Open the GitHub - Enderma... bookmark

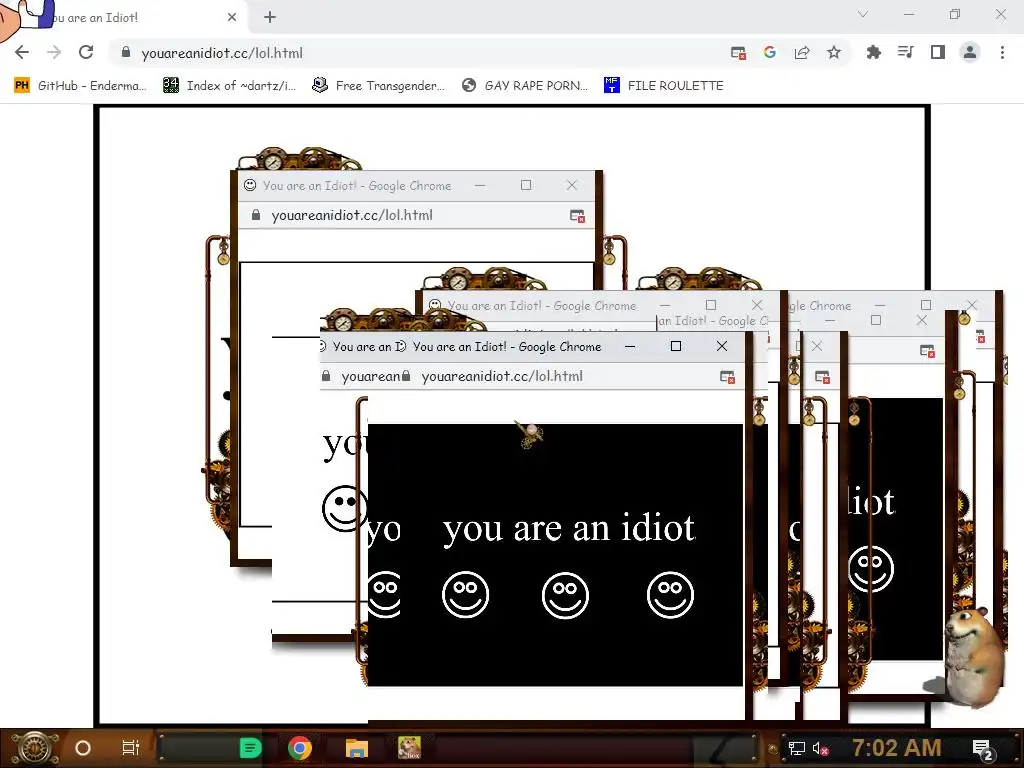point(80,86)
